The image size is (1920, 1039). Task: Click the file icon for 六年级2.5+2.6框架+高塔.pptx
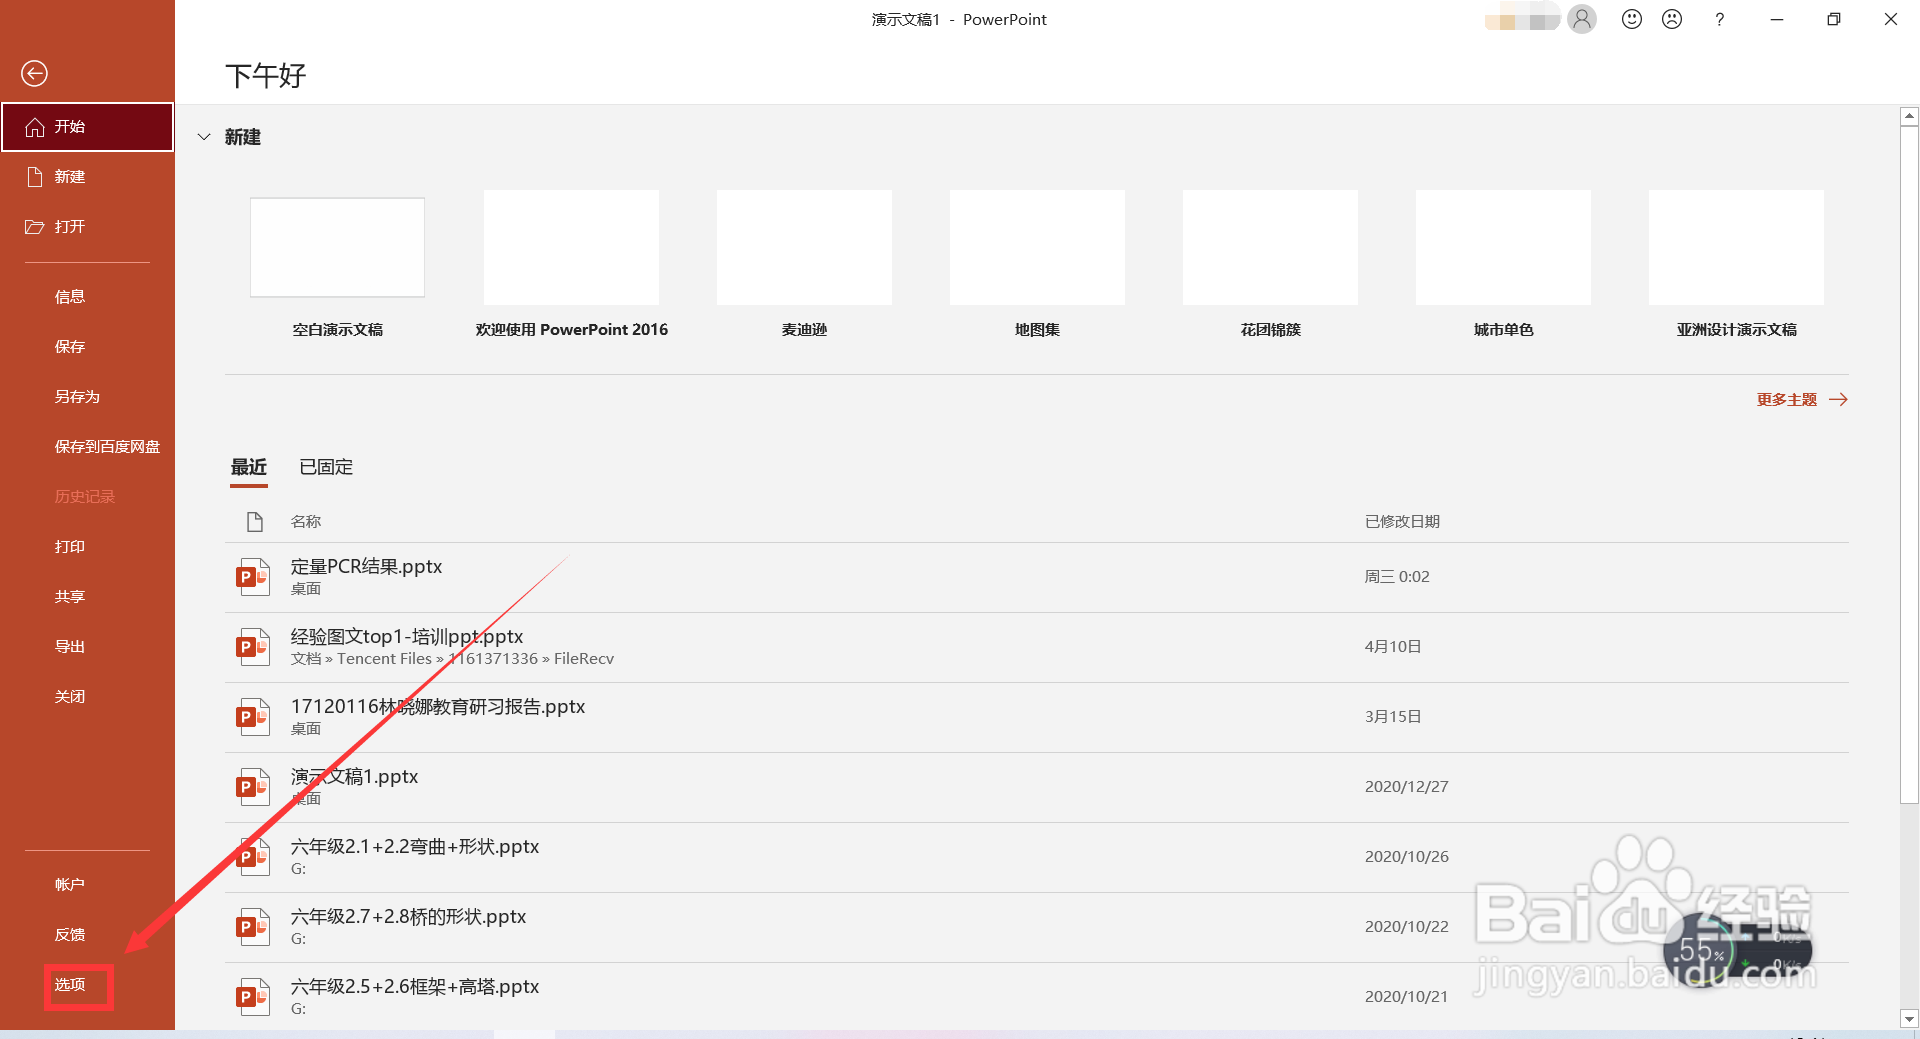[x=253, y=997]
